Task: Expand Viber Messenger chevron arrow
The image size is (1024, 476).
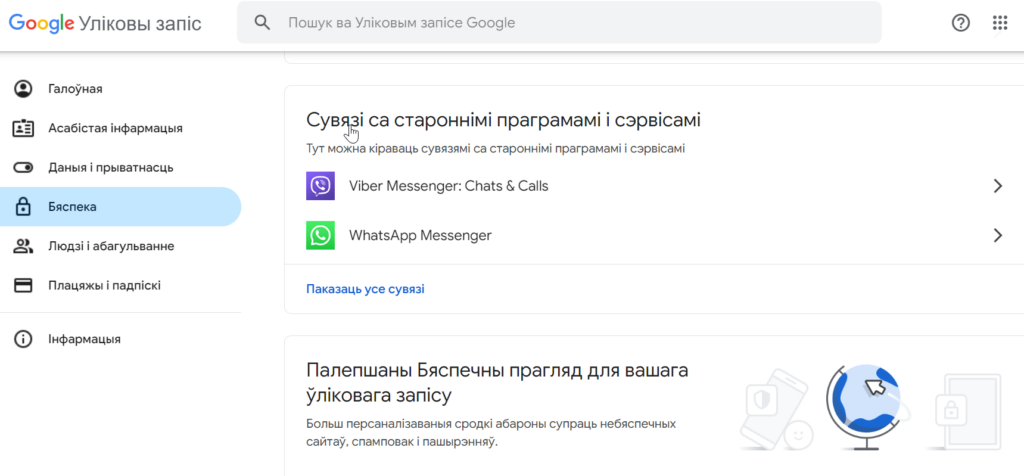Action: point(997,186)
